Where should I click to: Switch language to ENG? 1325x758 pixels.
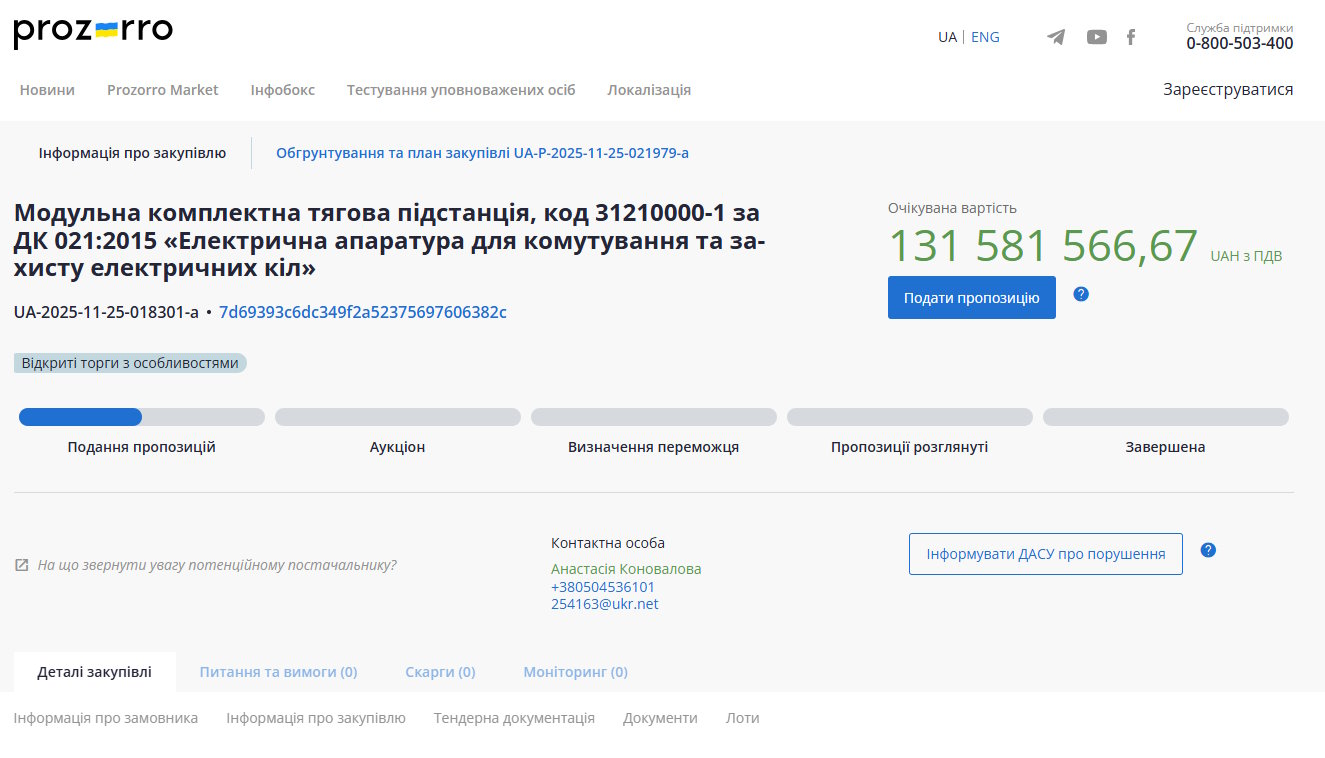[x=985, y=37]
